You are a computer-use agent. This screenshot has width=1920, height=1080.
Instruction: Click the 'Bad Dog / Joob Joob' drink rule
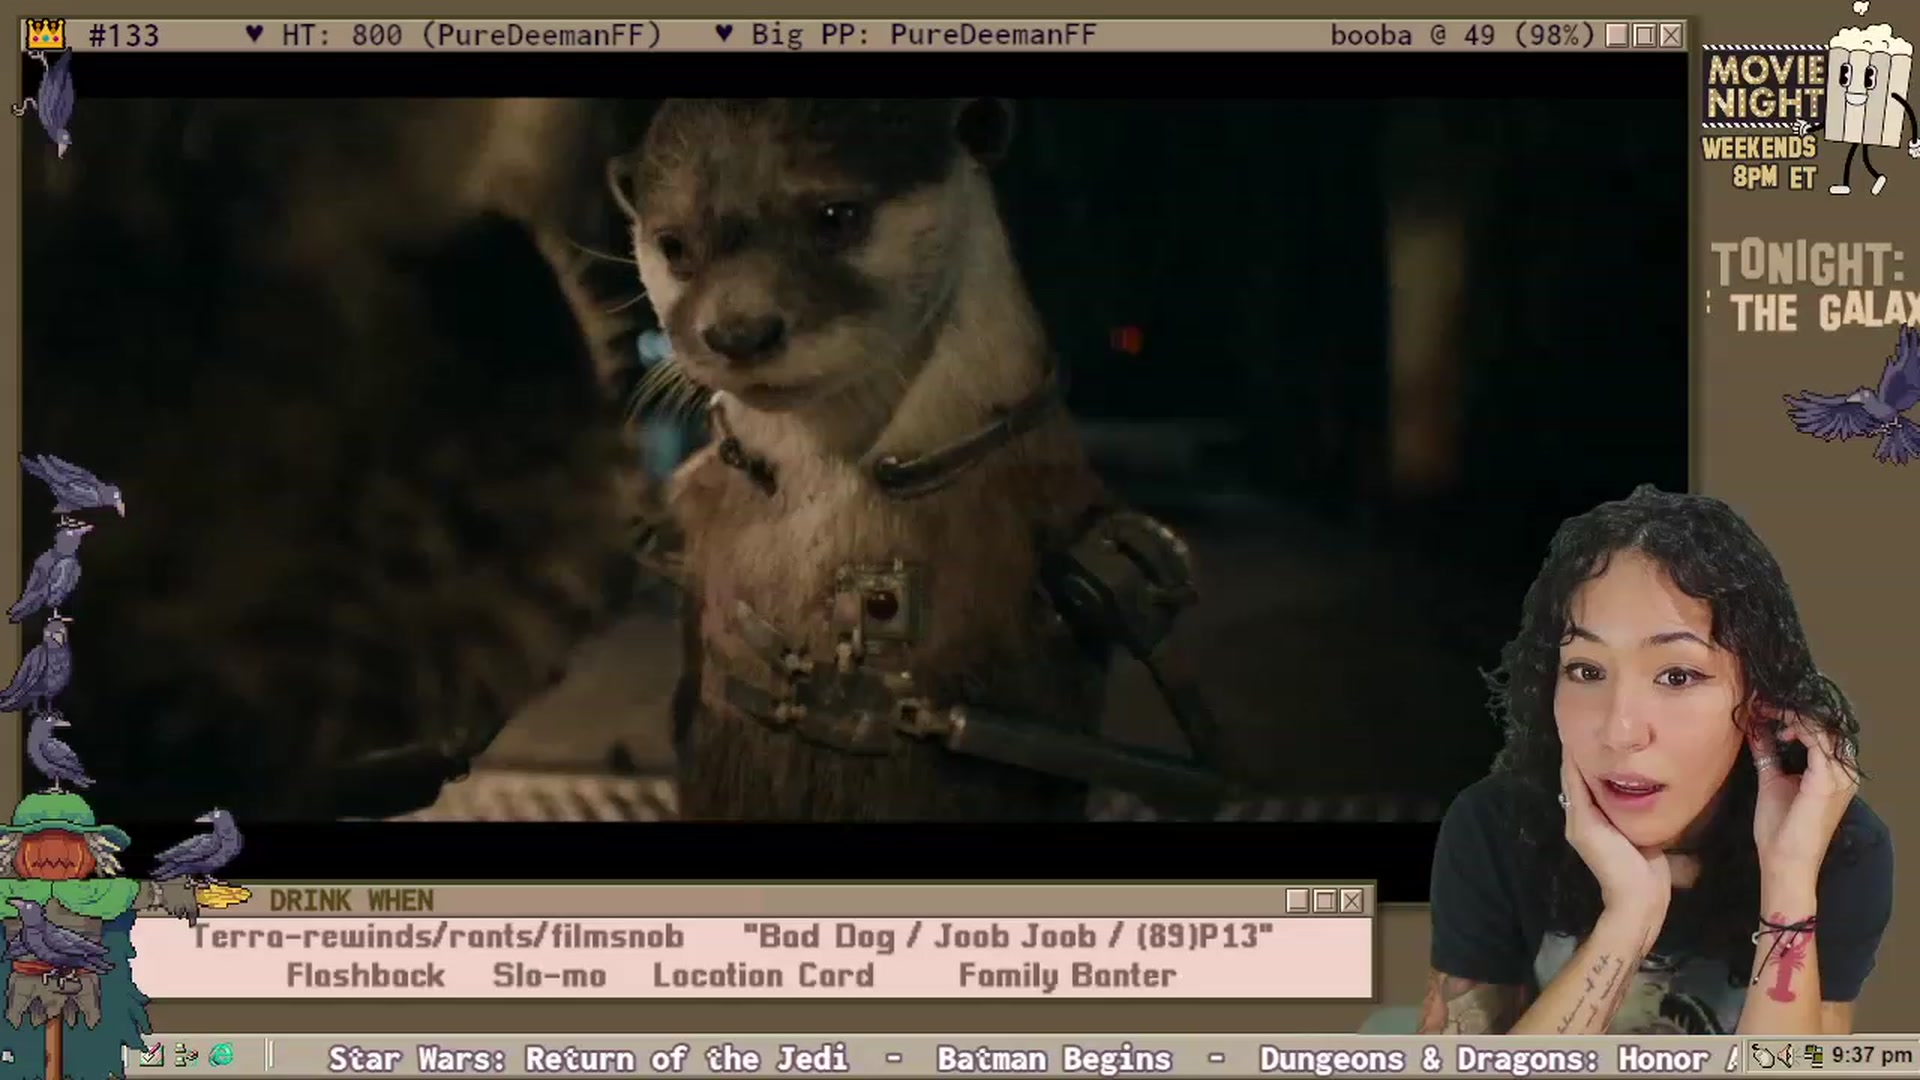[x=1008, y=937]
